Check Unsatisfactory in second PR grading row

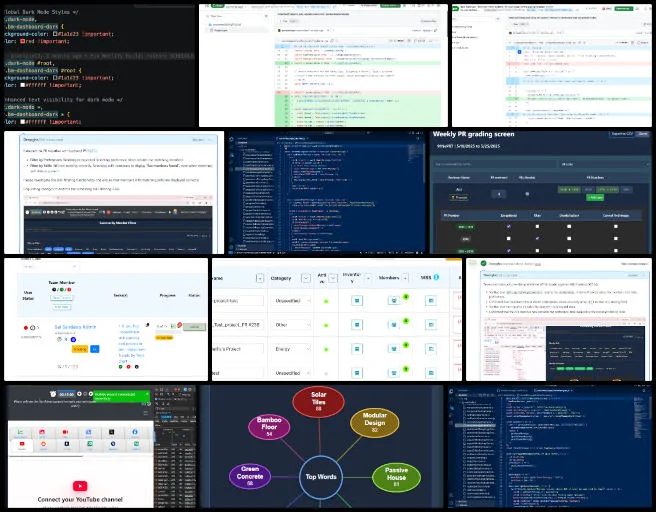[x=569, y=238]
